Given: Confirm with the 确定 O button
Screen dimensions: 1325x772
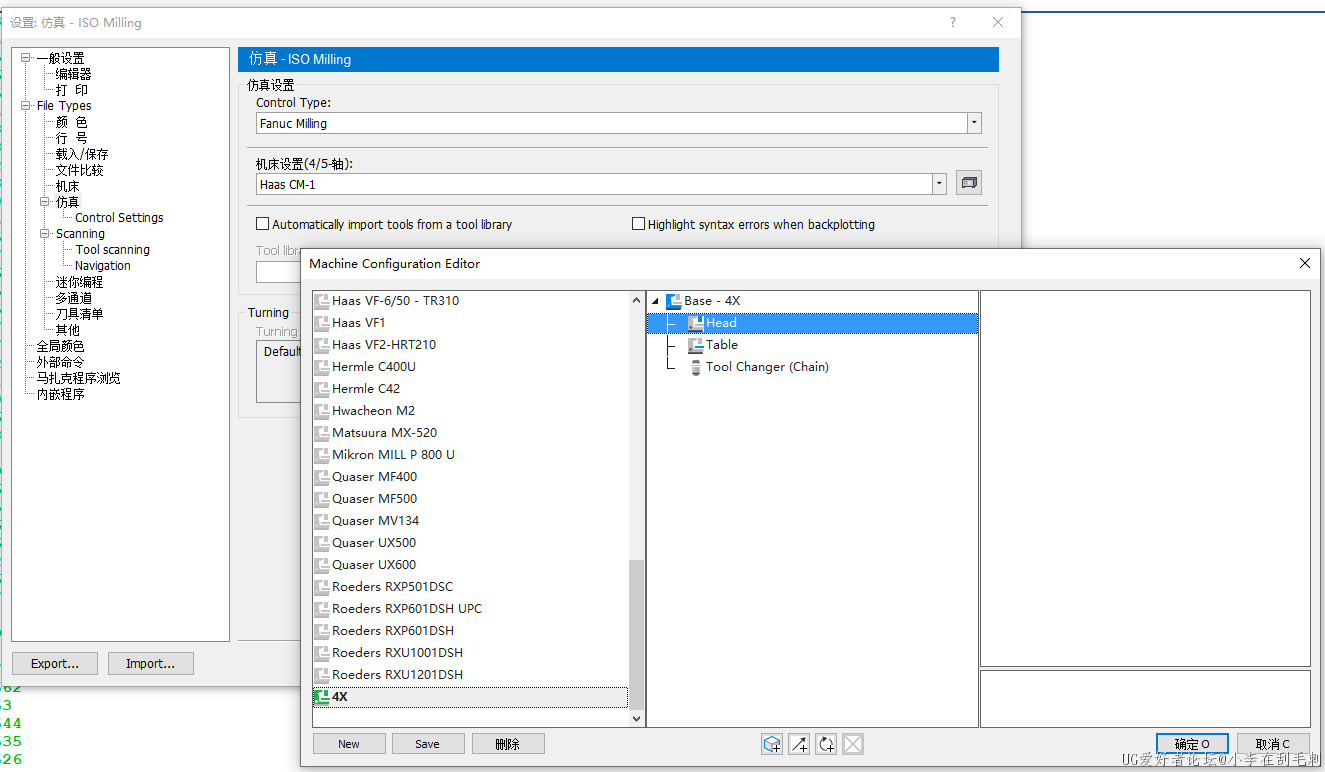Looking at the screenshot, I should coord(1192,744).
